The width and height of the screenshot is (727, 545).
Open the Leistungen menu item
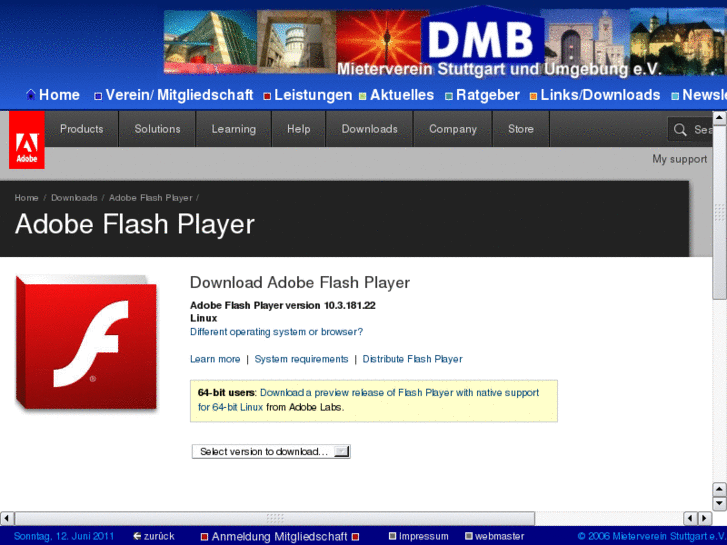click(313, 95)
